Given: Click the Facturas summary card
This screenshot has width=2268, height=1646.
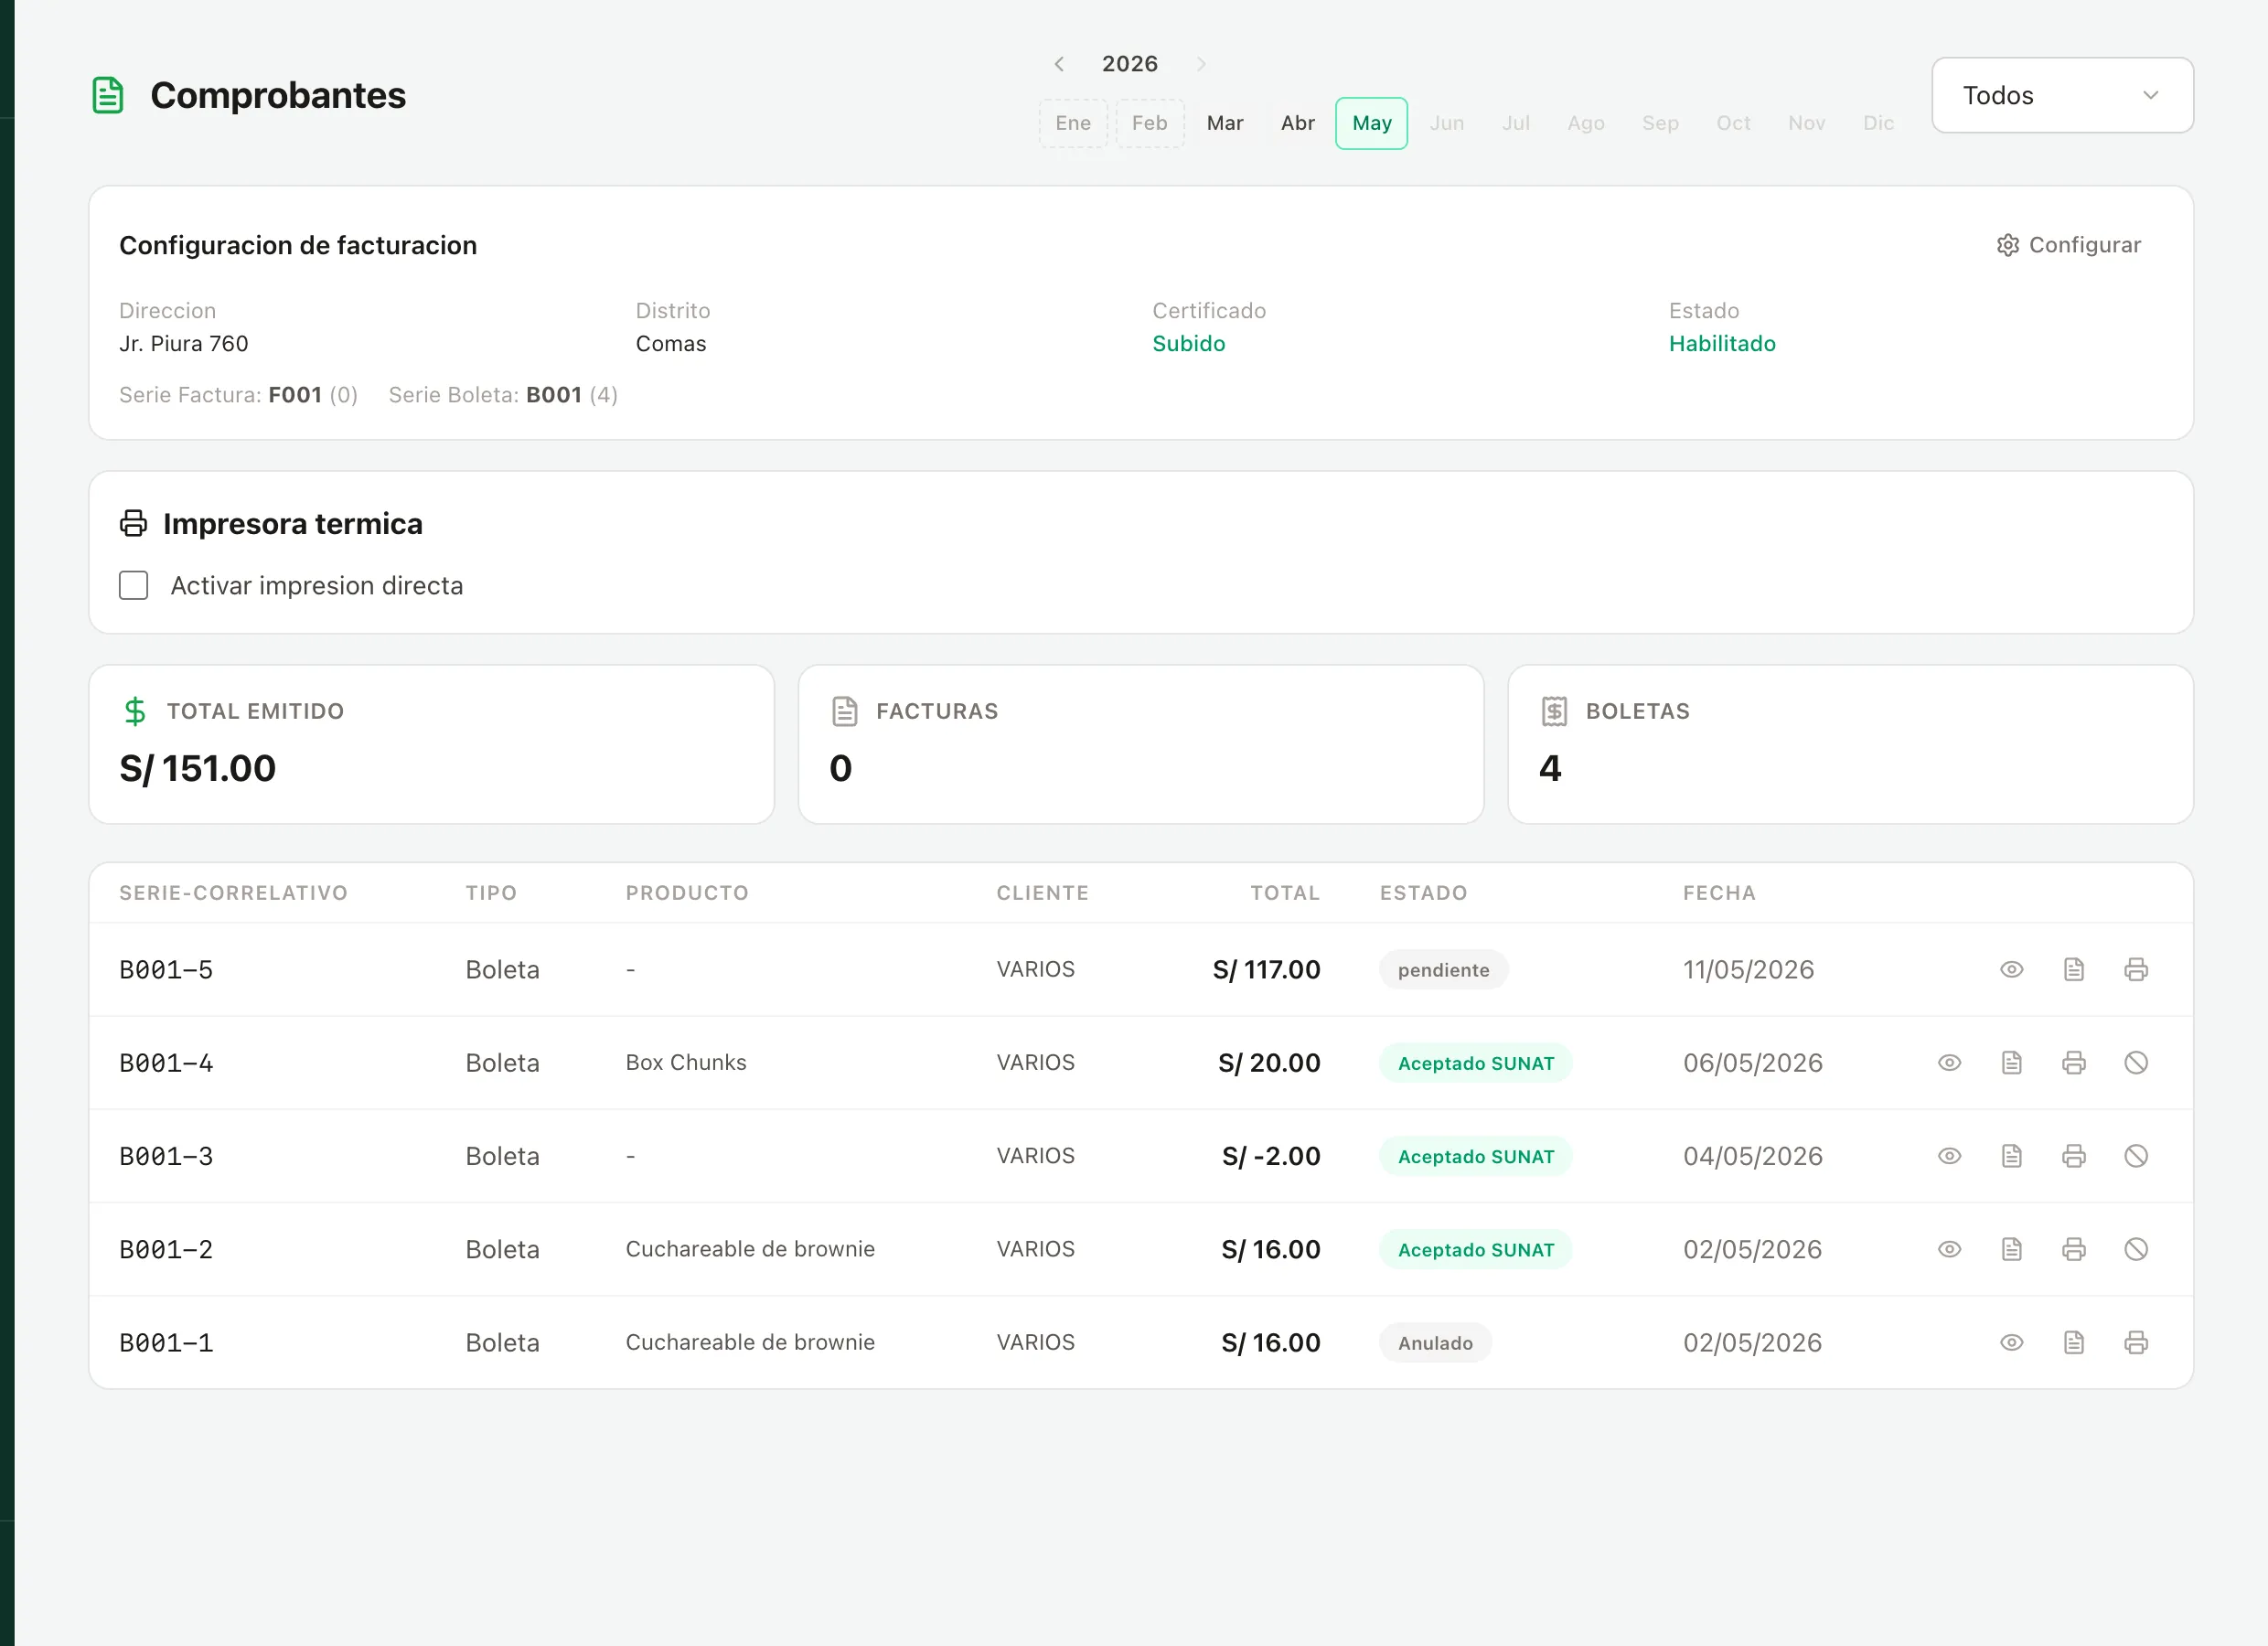Looking at the screenshot, I should (1140, 744).
